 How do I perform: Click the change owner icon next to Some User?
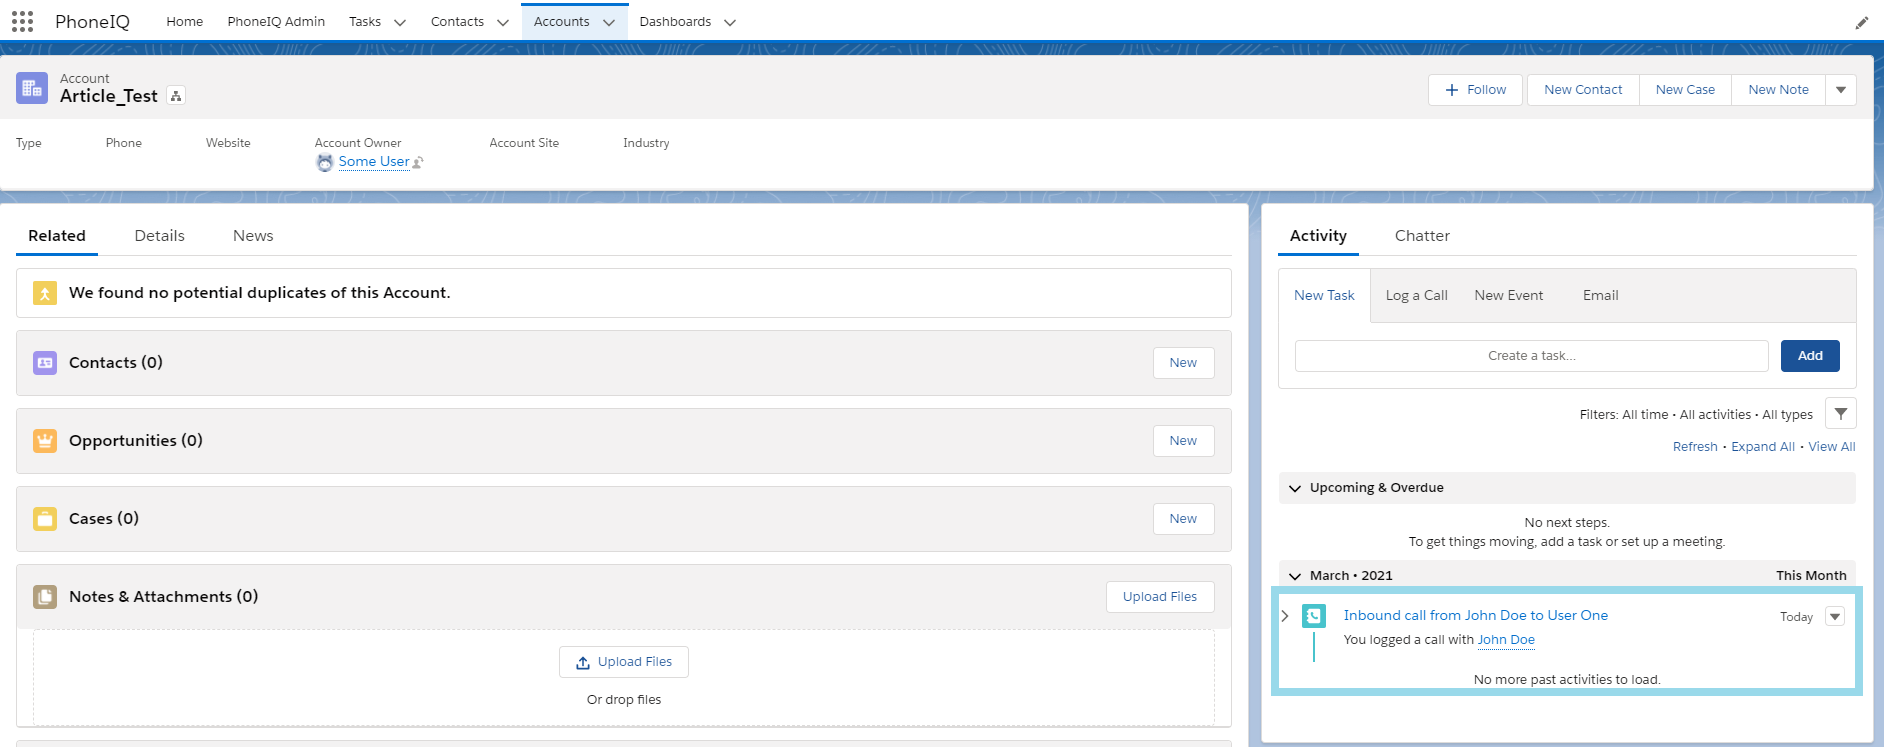tap(418, 162)
